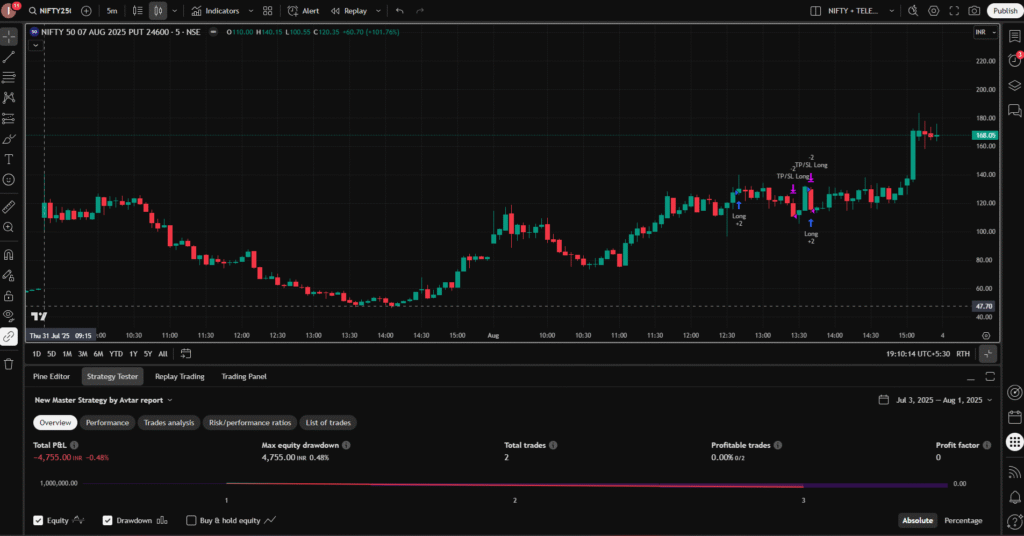This screenshot has height=536, width=1024.
Task: Switch to Percentage view
Action: point(963,520)
